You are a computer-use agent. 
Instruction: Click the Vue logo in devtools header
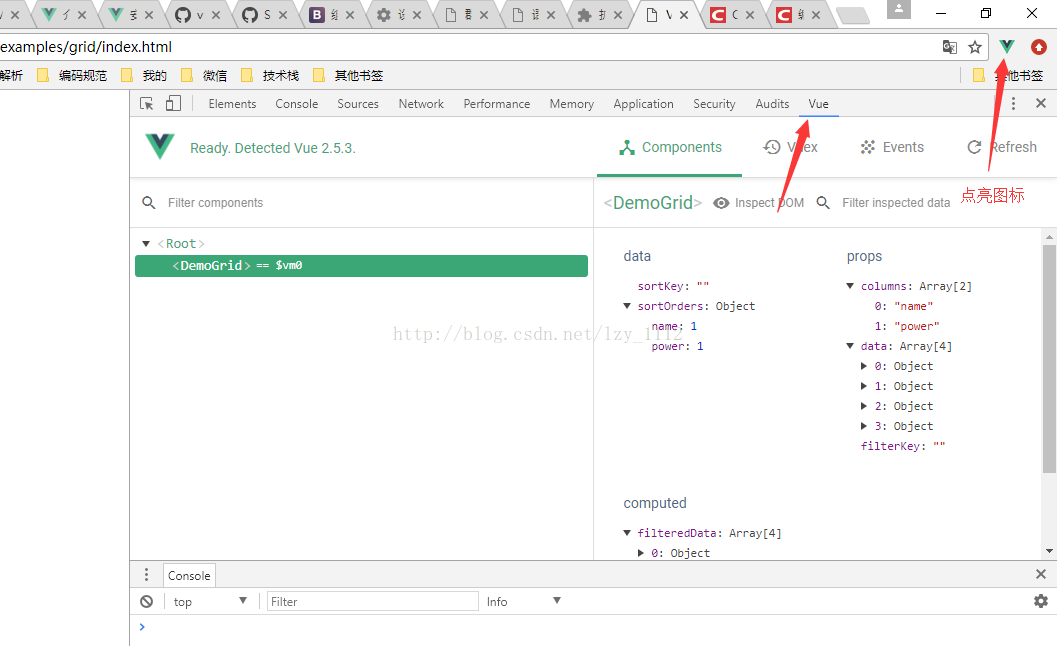click(160, 146)
